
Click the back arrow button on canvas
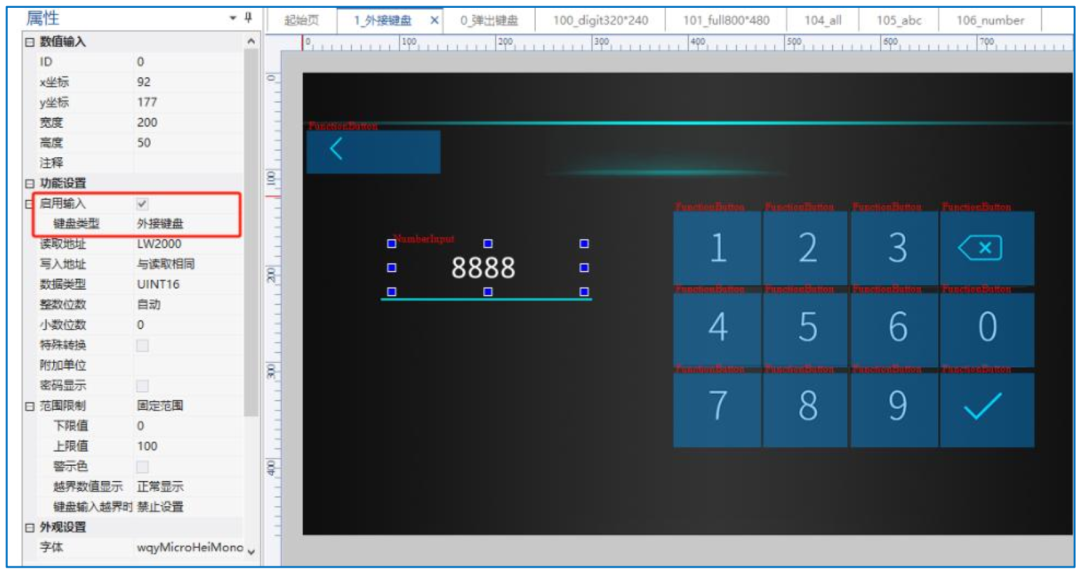[x=373, y=151]
